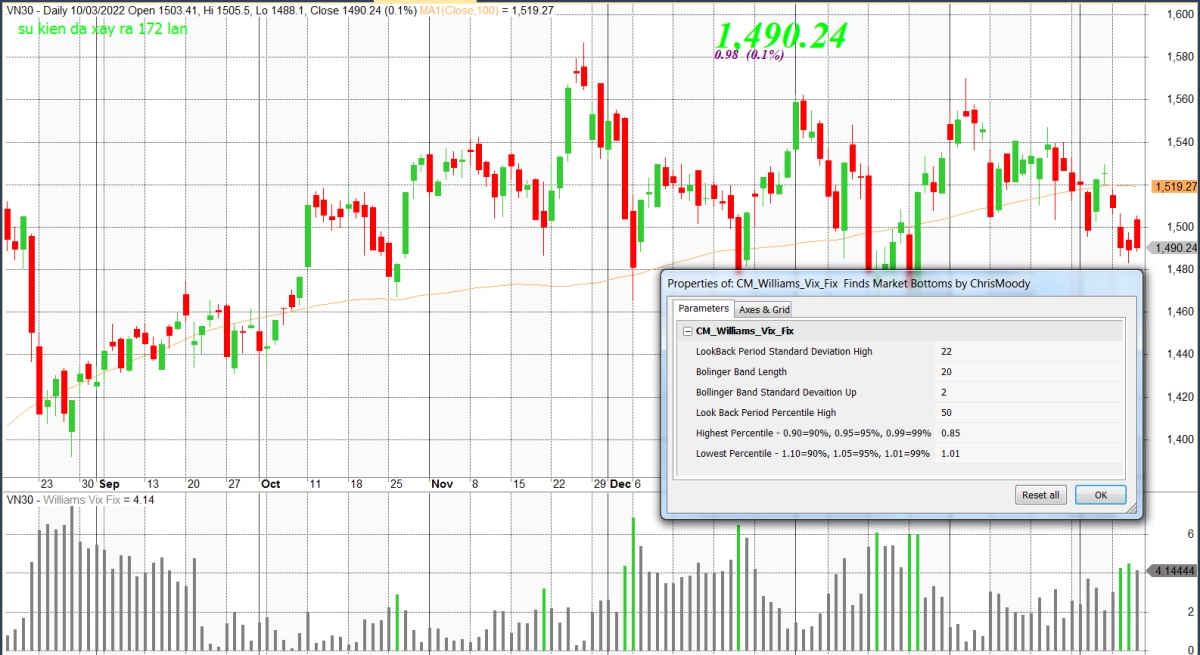Edit the LookBack Period value 22
Viewport: 1200px width, 655px height.
[1029, 351]
